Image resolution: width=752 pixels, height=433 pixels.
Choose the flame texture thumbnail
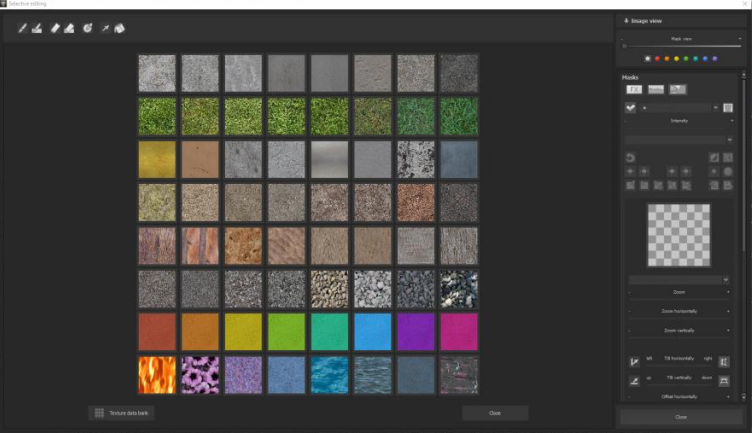point(157,375)
